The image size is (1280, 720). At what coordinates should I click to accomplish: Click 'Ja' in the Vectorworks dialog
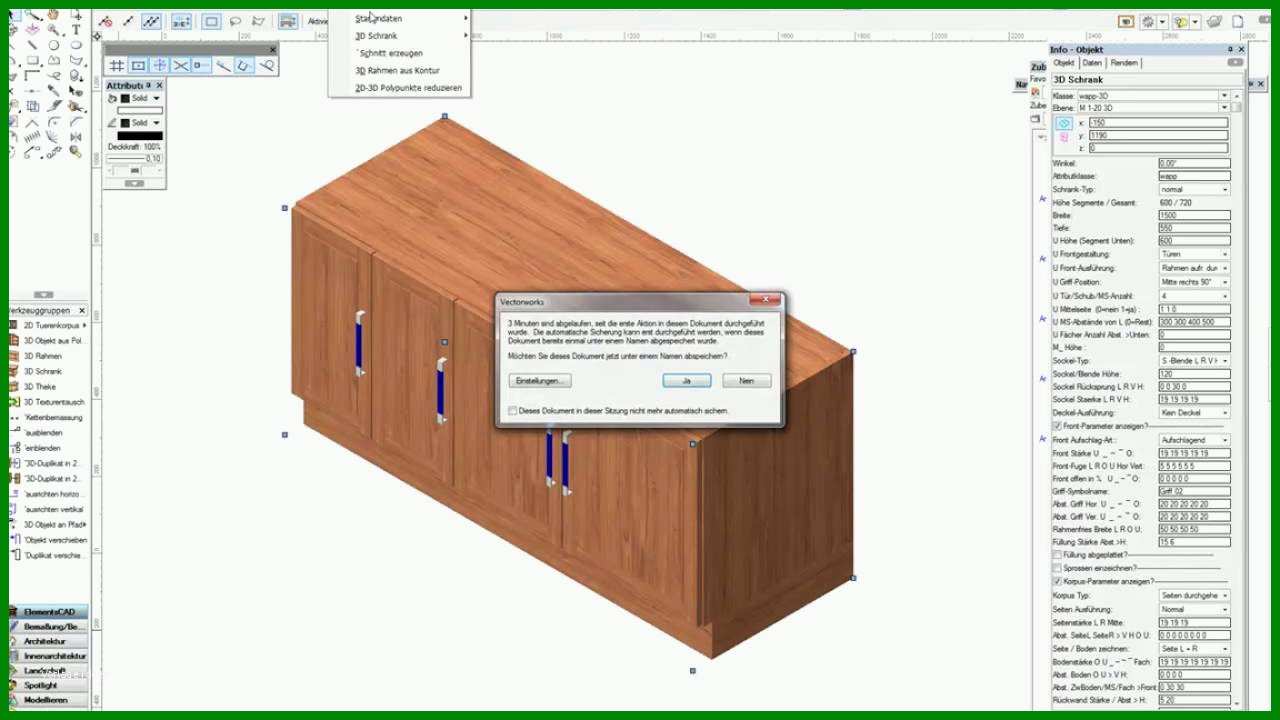point(687,381)
